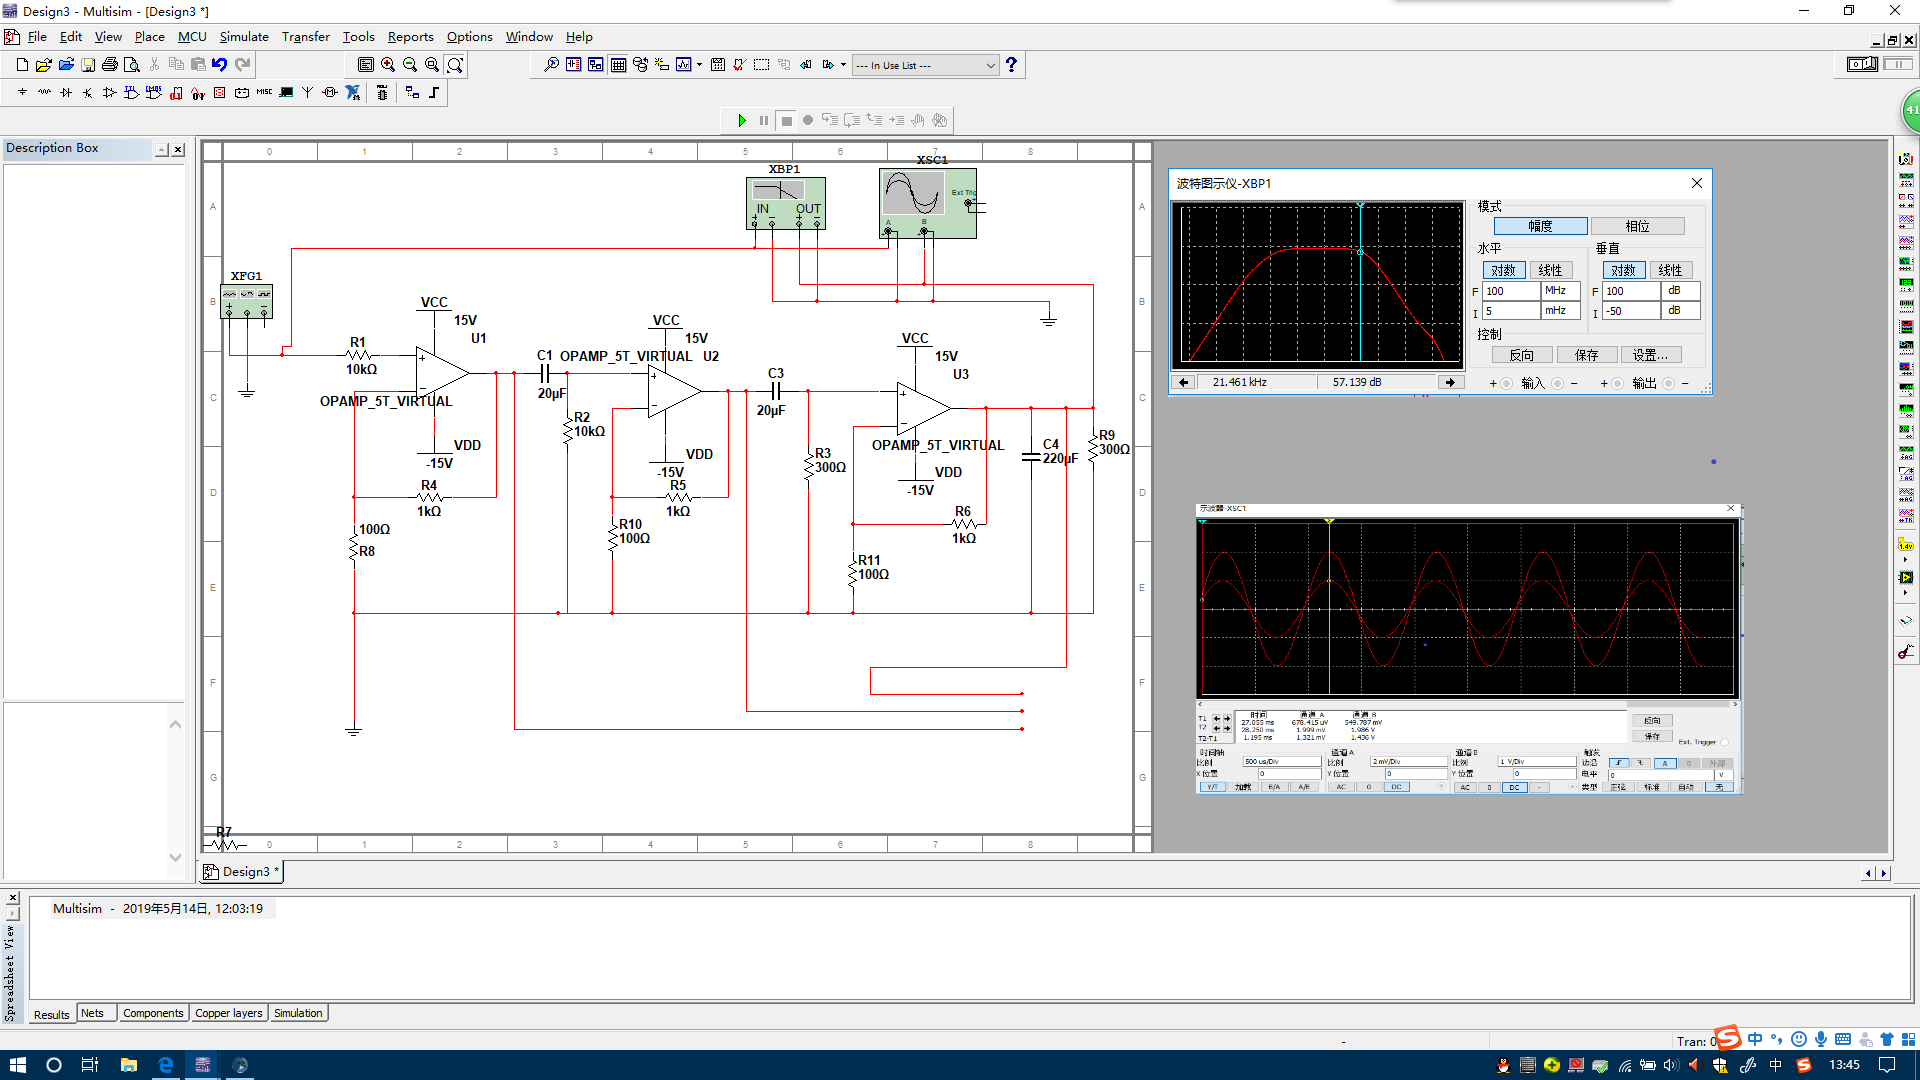
Task: Click the Run simulation play button
Action: pos(741,120)
